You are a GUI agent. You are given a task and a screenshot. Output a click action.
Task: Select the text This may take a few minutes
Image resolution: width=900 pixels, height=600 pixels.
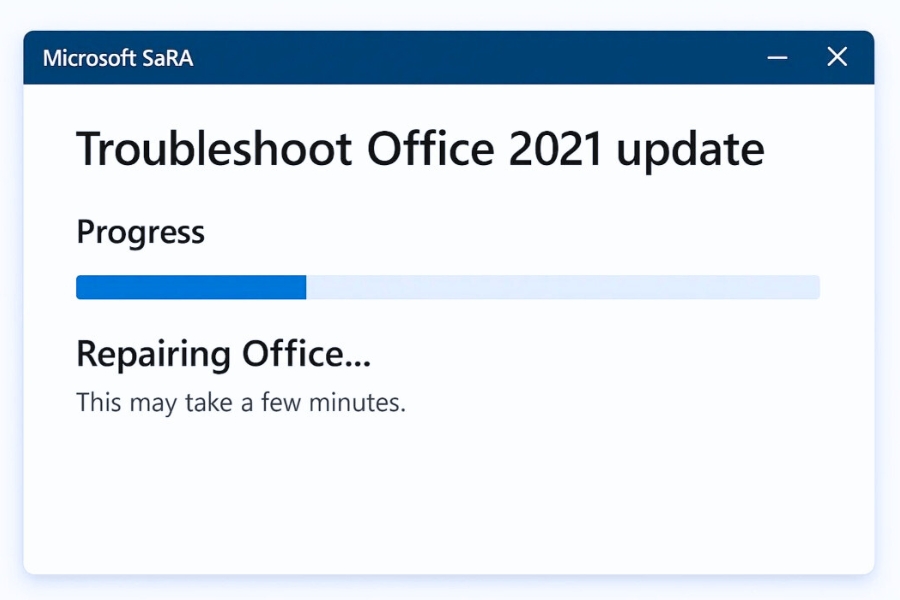(x=241, y=402)
